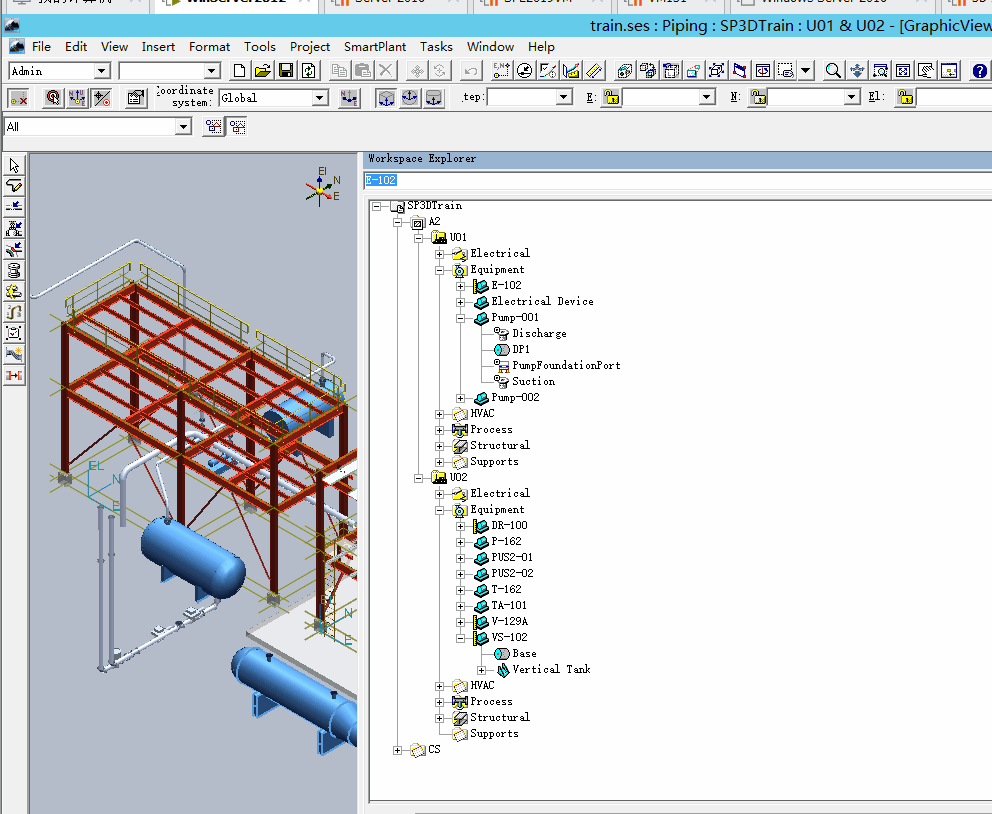Click the Workspace Explorer search field
Viewport: 992px width, 814px height.
678,180
